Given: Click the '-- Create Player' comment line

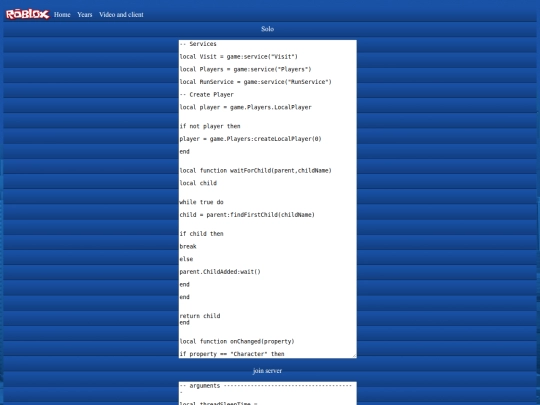Looking at the screenshot, I should (x=206, y=94).
